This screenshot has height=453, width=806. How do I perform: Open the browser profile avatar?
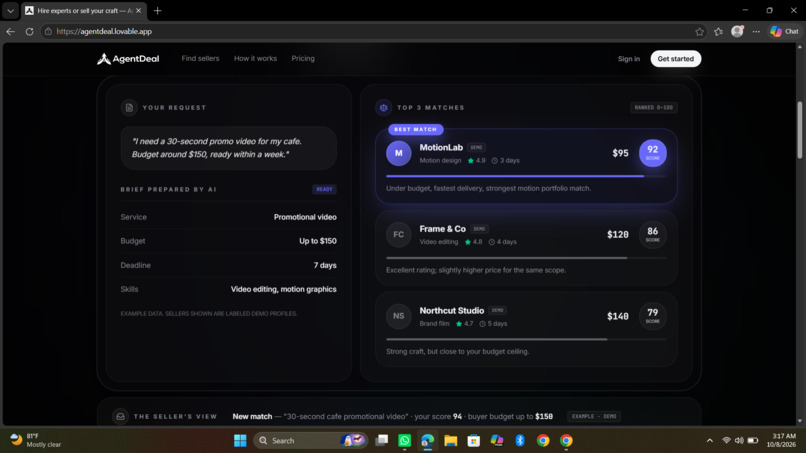737,31
